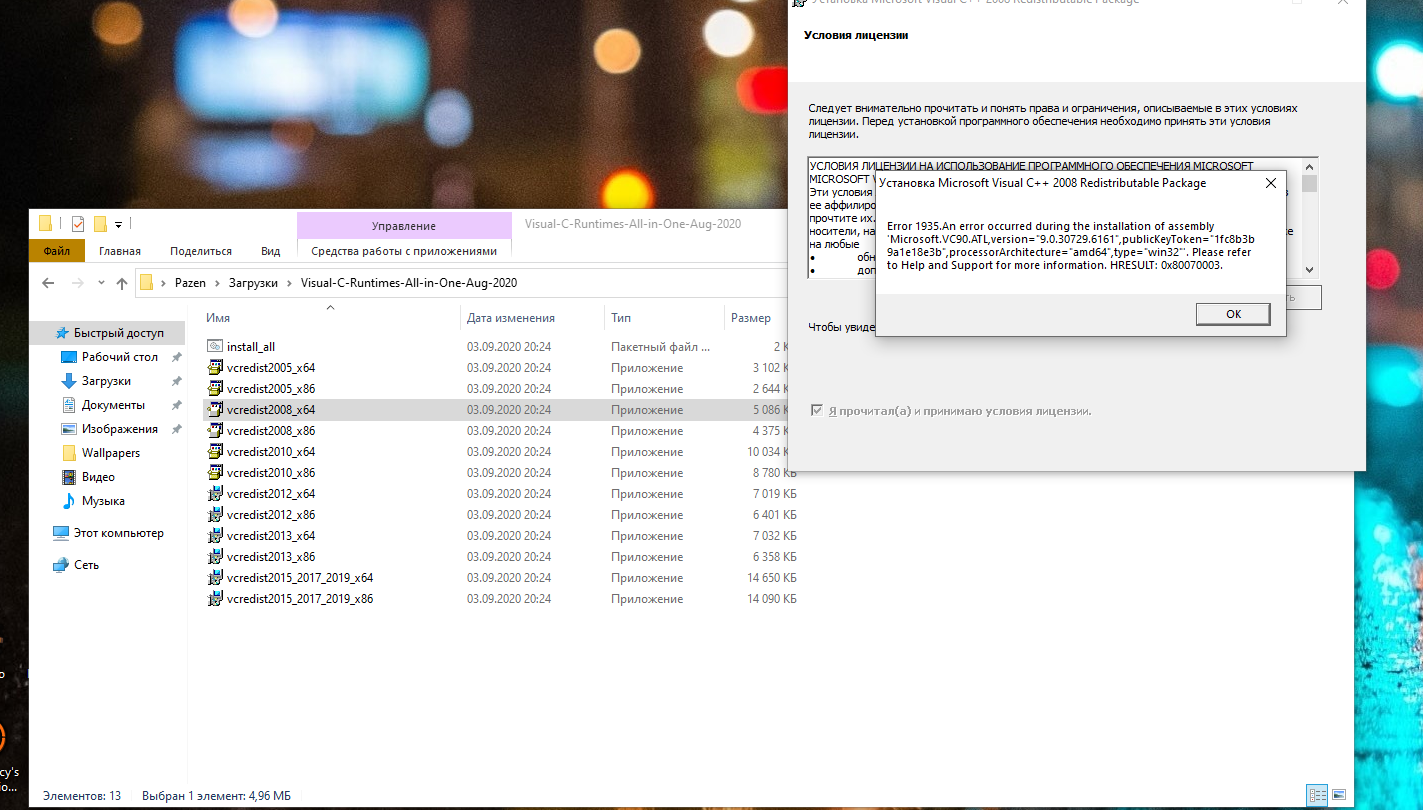Switch to details view icon in status bar
This screenshot has height=810, width=1423.
(1317, 796)
